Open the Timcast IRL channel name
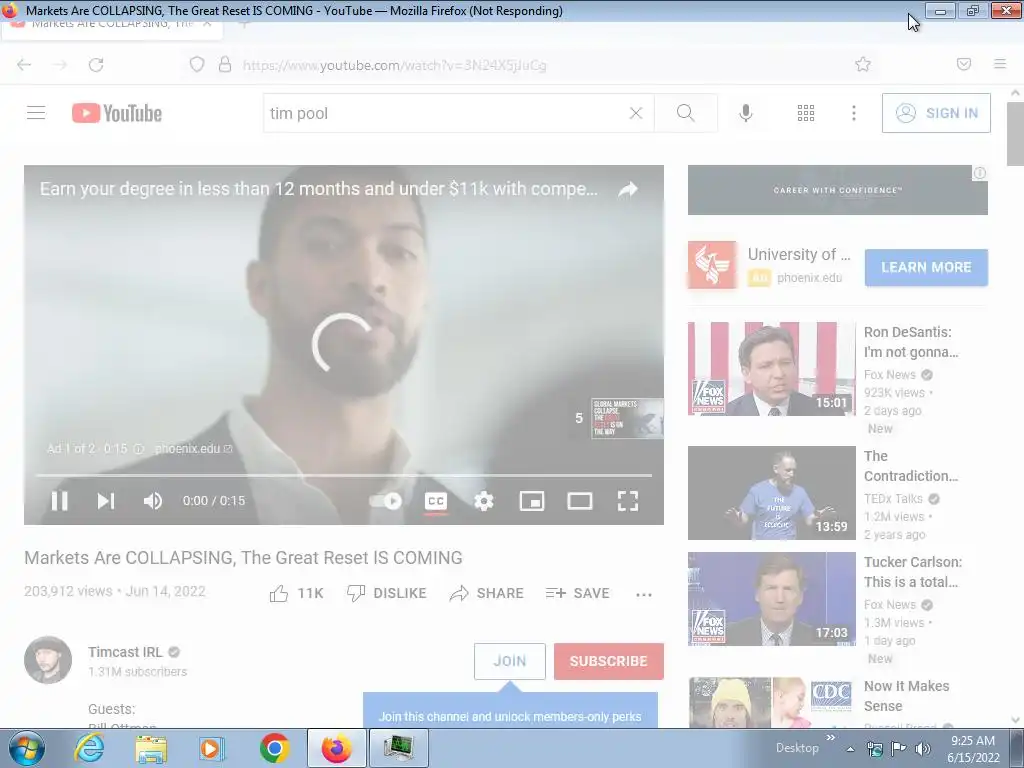The image size is (1024, 768). coord(125,652)
